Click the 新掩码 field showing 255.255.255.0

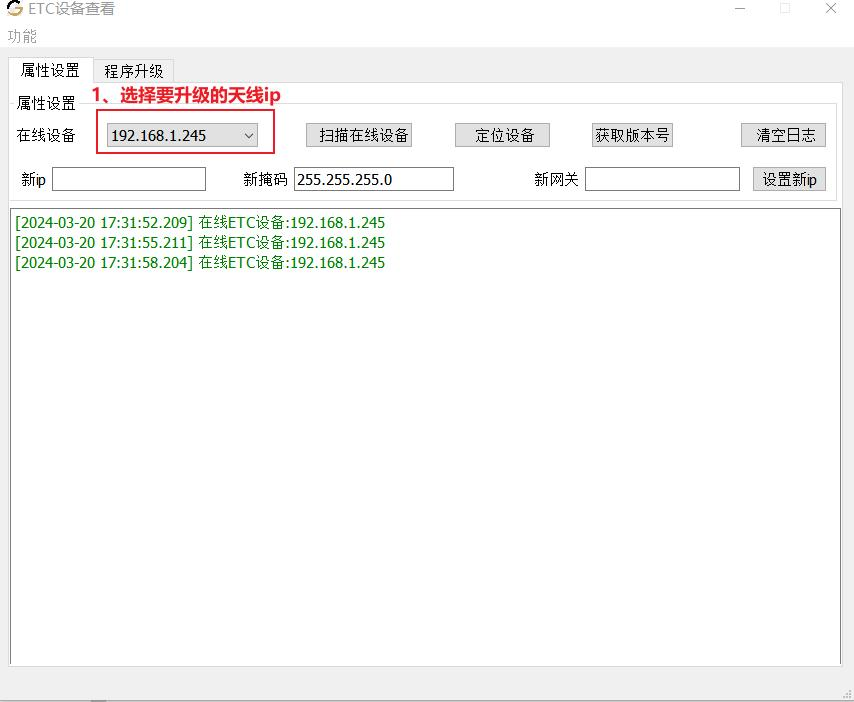pyautogui.click(x=374, y=179)
